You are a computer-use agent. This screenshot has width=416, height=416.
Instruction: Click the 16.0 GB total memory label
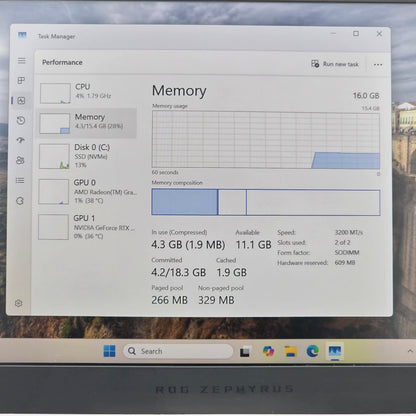coord(366,96)
